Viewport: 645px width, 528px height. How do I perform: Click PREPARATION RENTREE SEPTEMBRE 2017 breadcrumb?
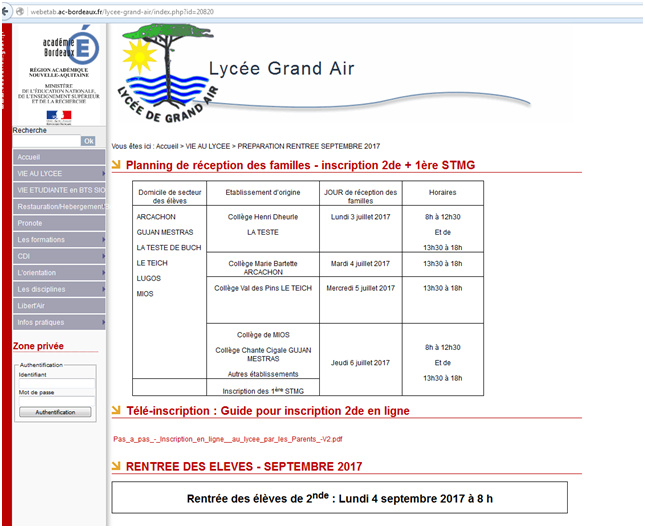(x=309, y=146)
